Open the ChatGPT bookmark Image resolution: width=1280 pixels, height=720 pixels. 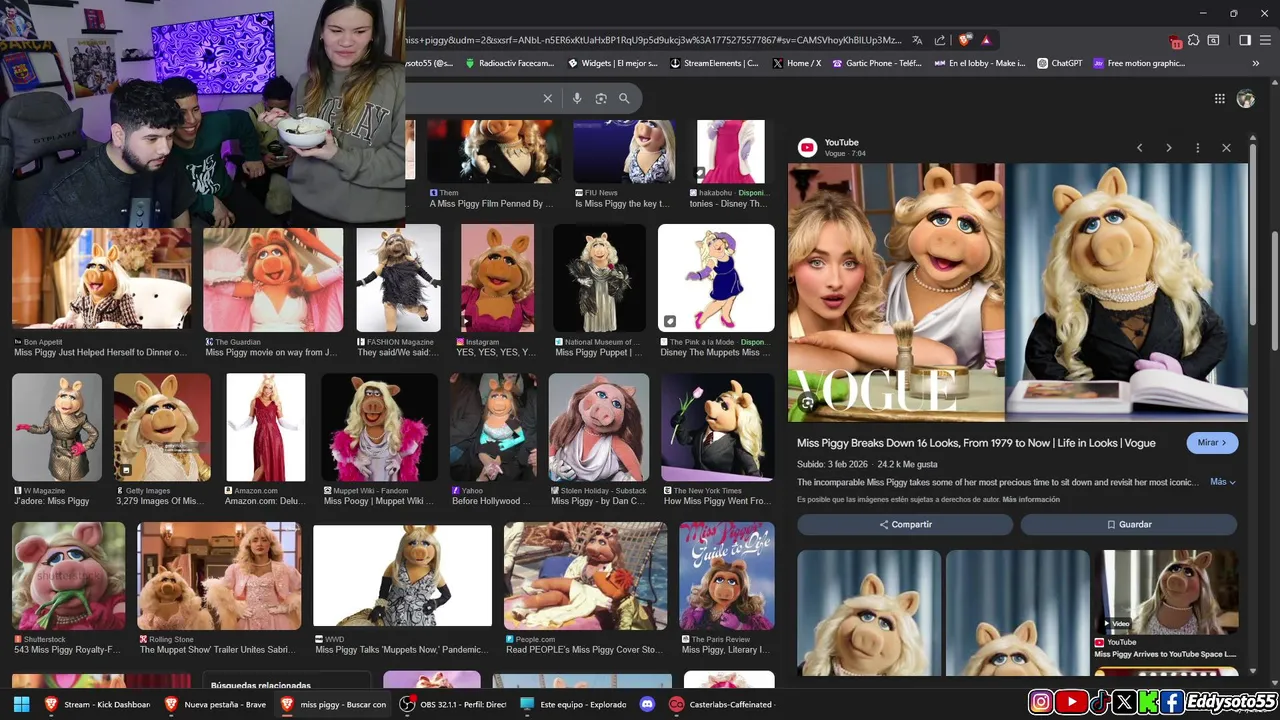pos(1059,63)
